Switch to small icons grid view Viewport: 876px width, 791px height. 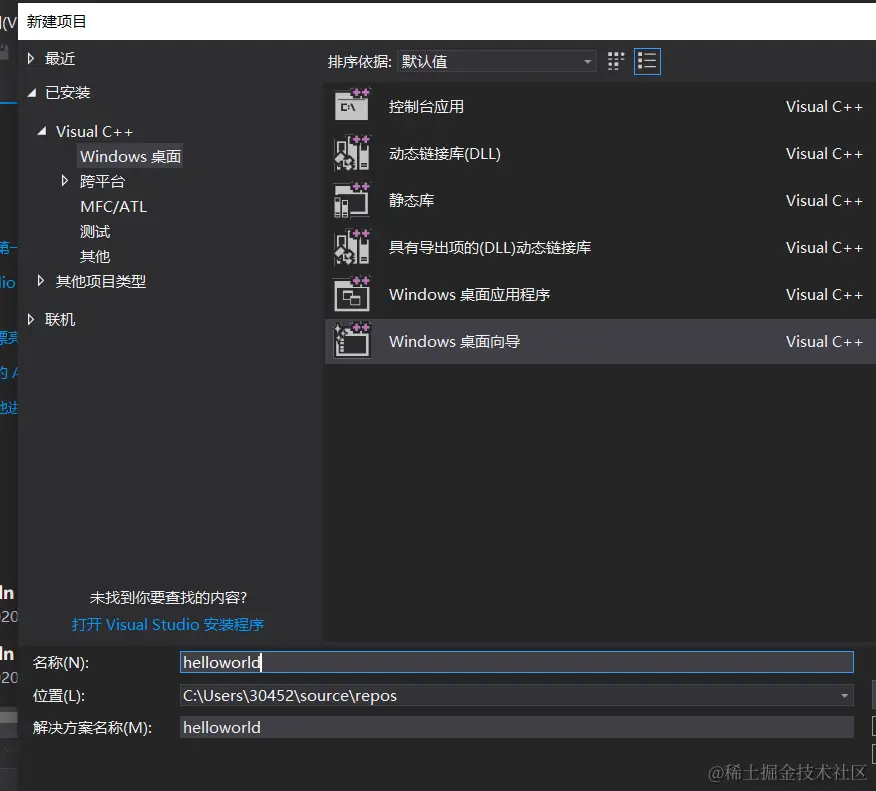pyautogui.click(x=616, y=61)
